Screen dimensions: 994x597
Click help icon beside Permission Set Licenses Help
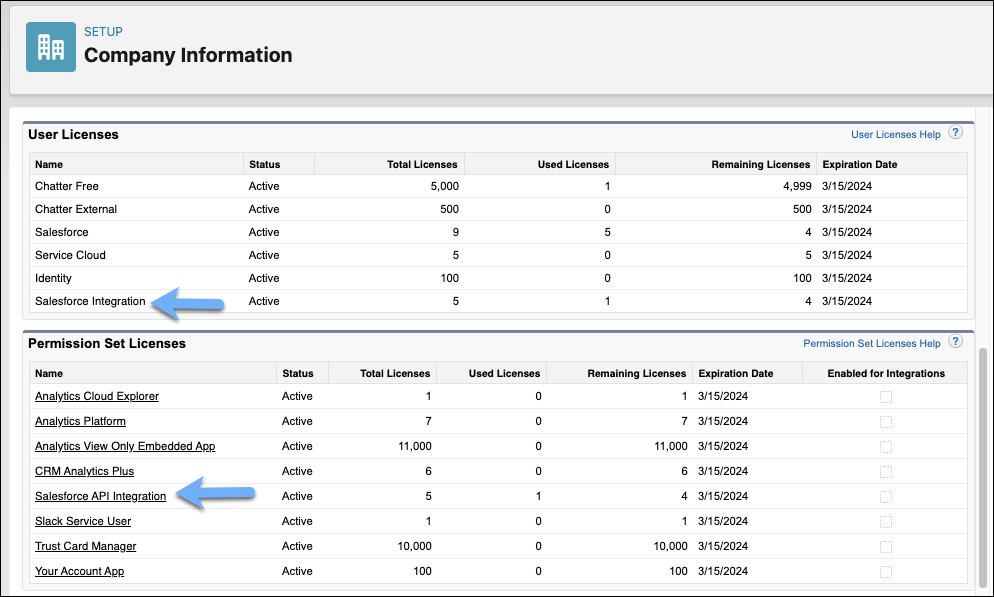(x=955, y=342)
